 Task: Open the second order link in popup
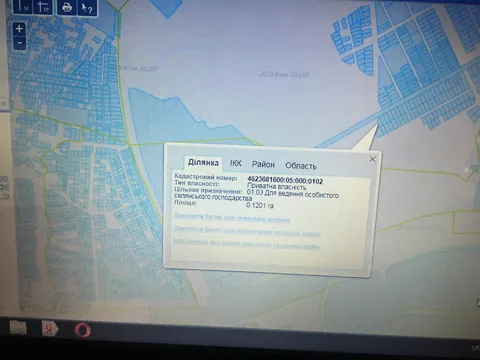pos(247,231)
